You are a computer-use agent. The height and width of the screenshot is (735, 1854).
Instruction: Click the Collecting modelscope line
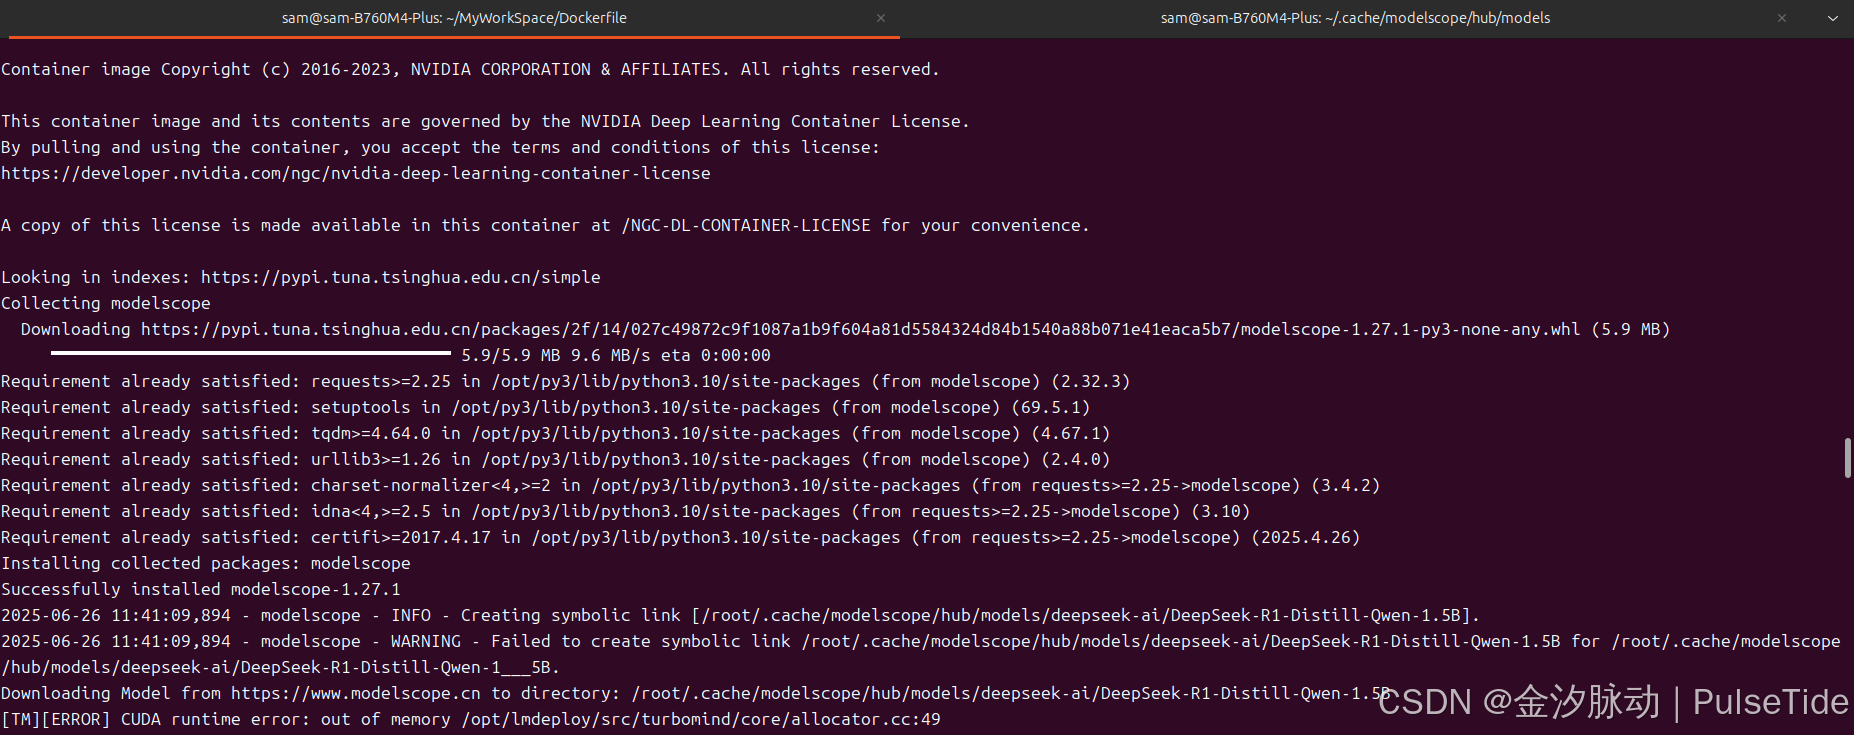105,302
